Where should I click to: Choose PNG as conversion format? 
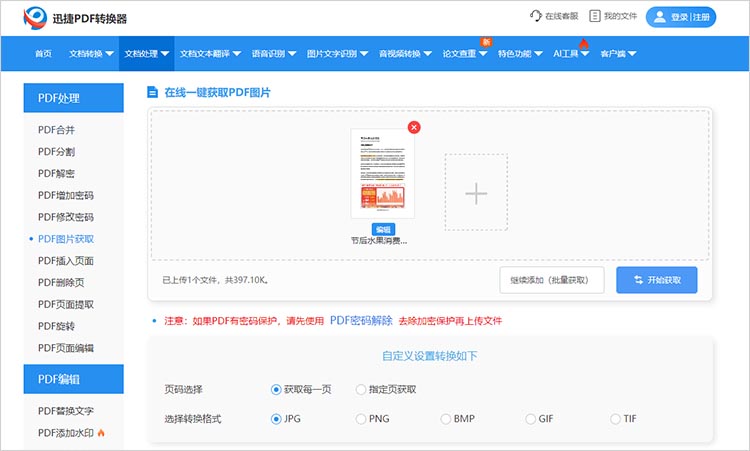pos(361,418)
